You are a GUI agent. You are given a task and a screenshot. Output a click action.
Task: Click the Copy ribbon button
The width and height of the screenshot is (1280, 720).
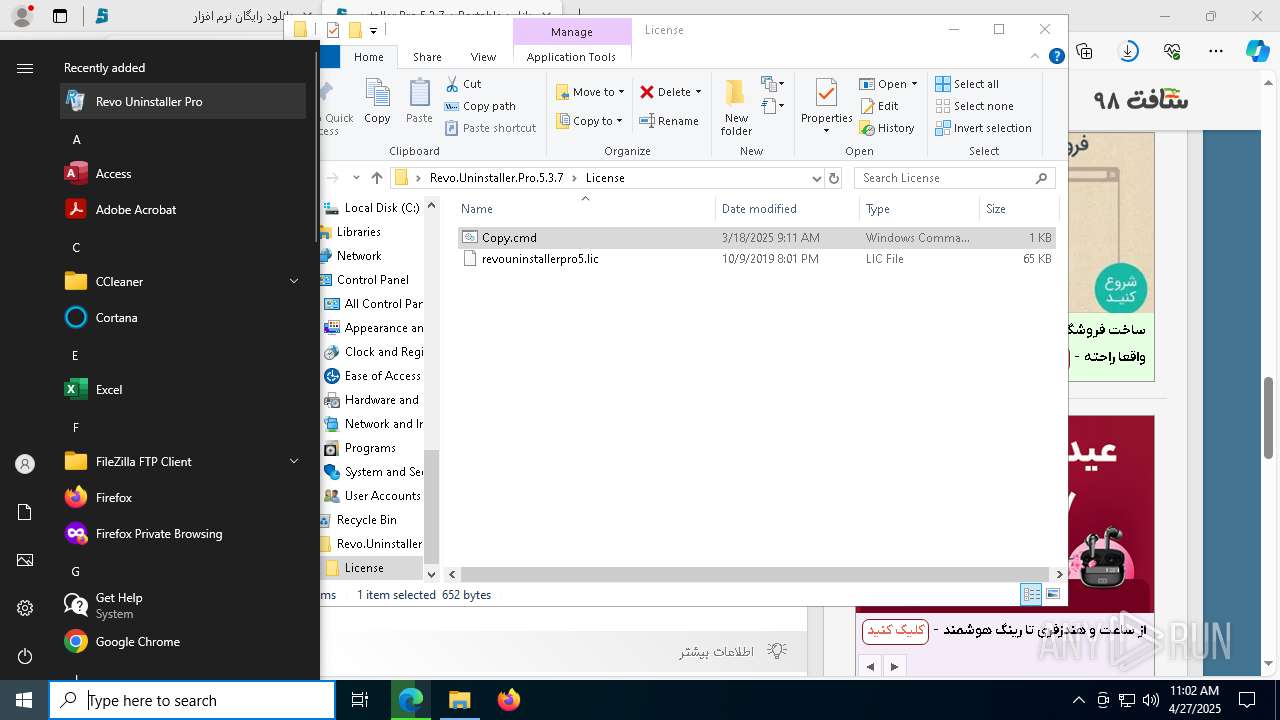(377, 102)
